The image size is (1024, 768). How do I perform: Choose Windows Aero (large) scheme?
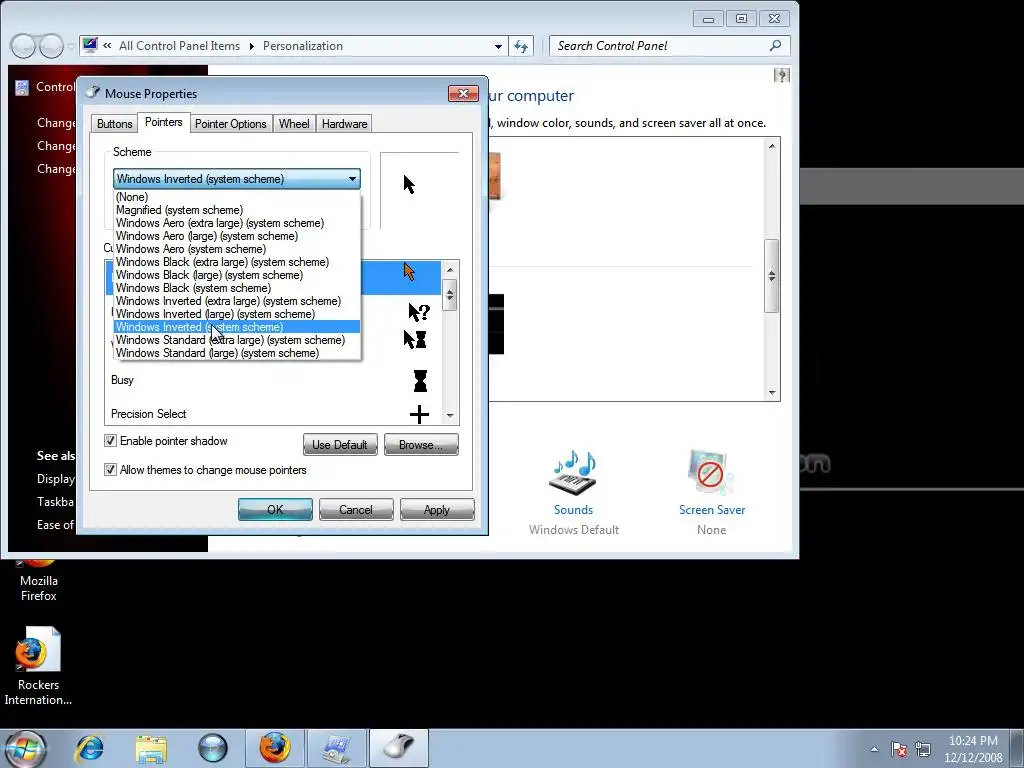click(237, 236)
